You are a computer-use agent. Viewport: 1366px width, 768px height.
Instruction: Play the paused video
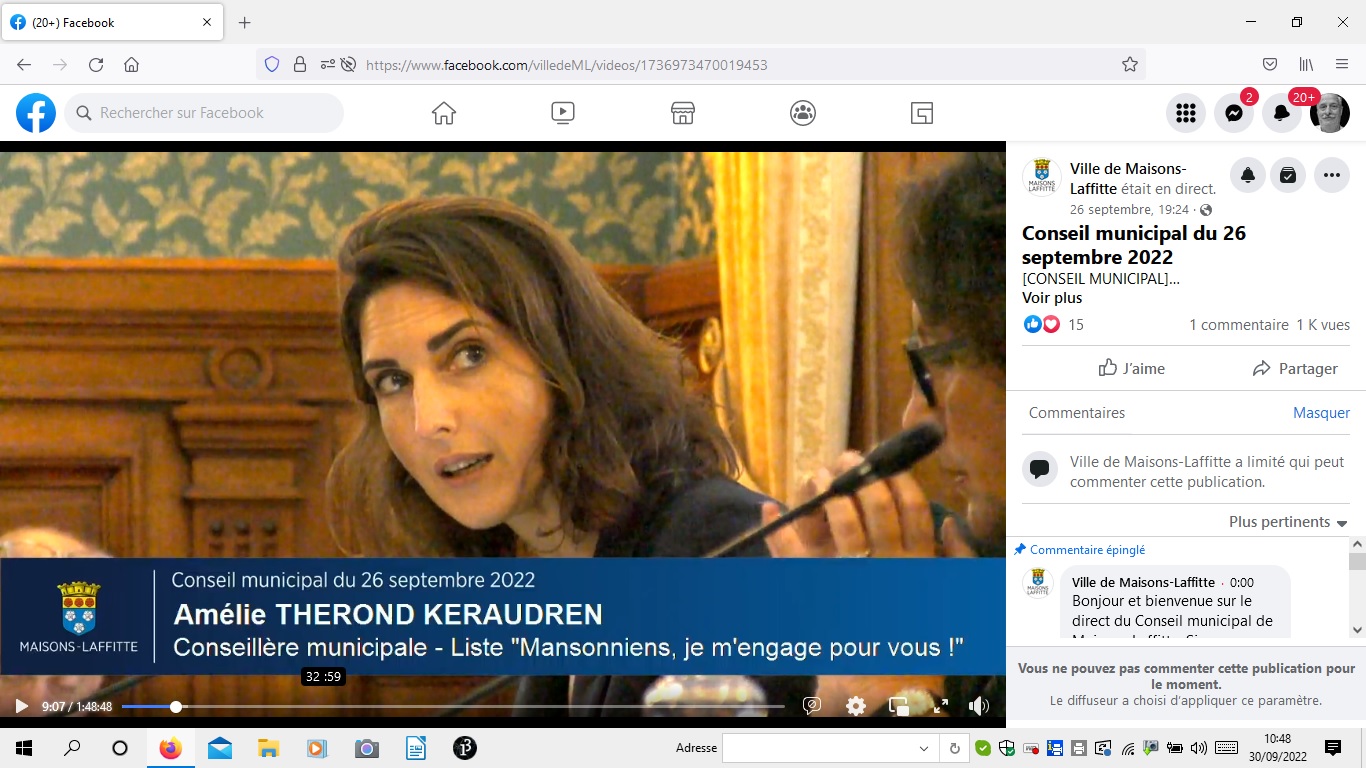pos(21,706)
